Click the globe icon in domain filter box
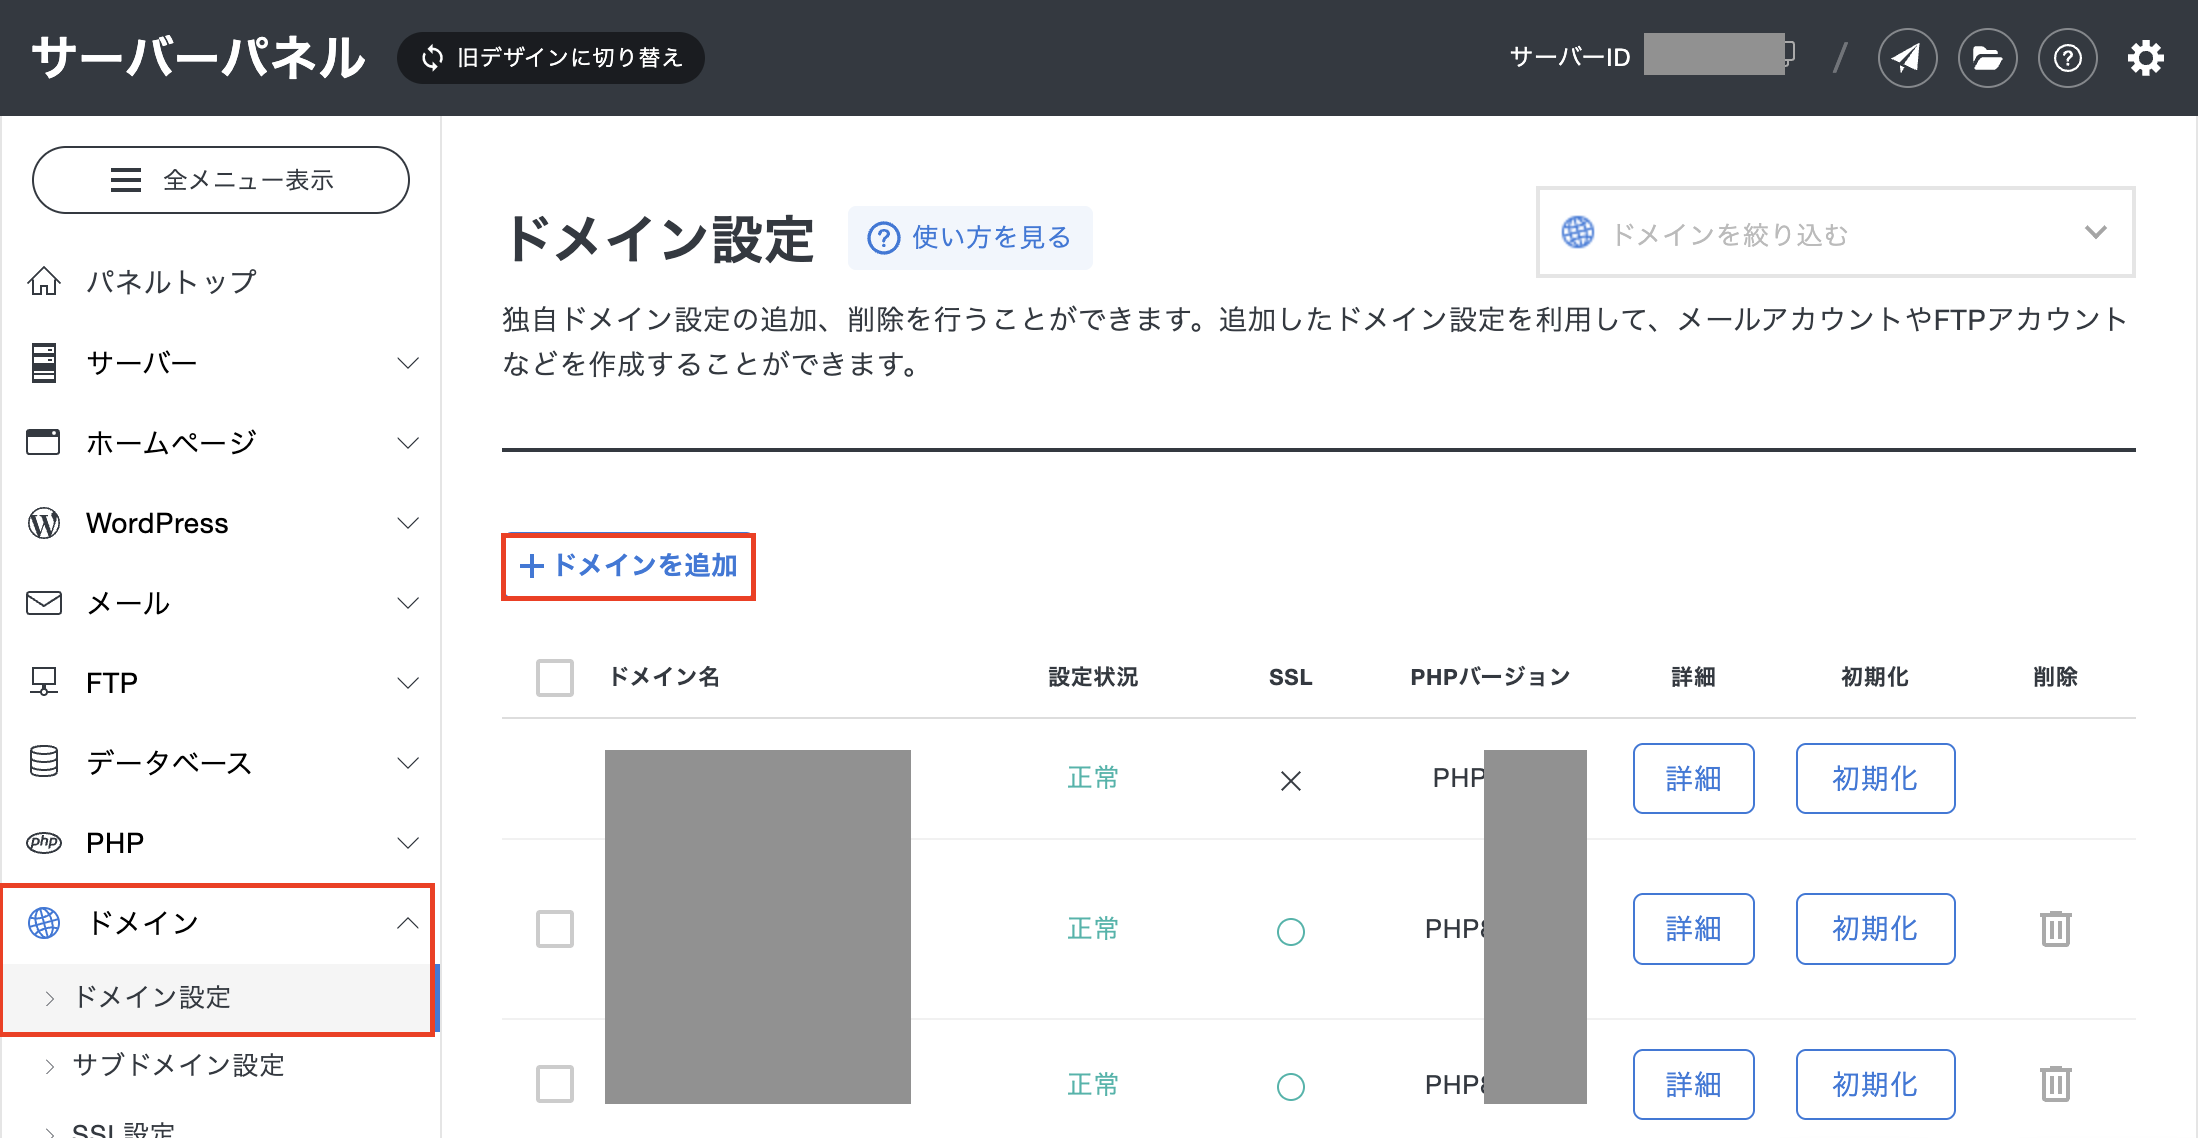The width and height of the screenshot is (2200, 1138). point(1578,232)
